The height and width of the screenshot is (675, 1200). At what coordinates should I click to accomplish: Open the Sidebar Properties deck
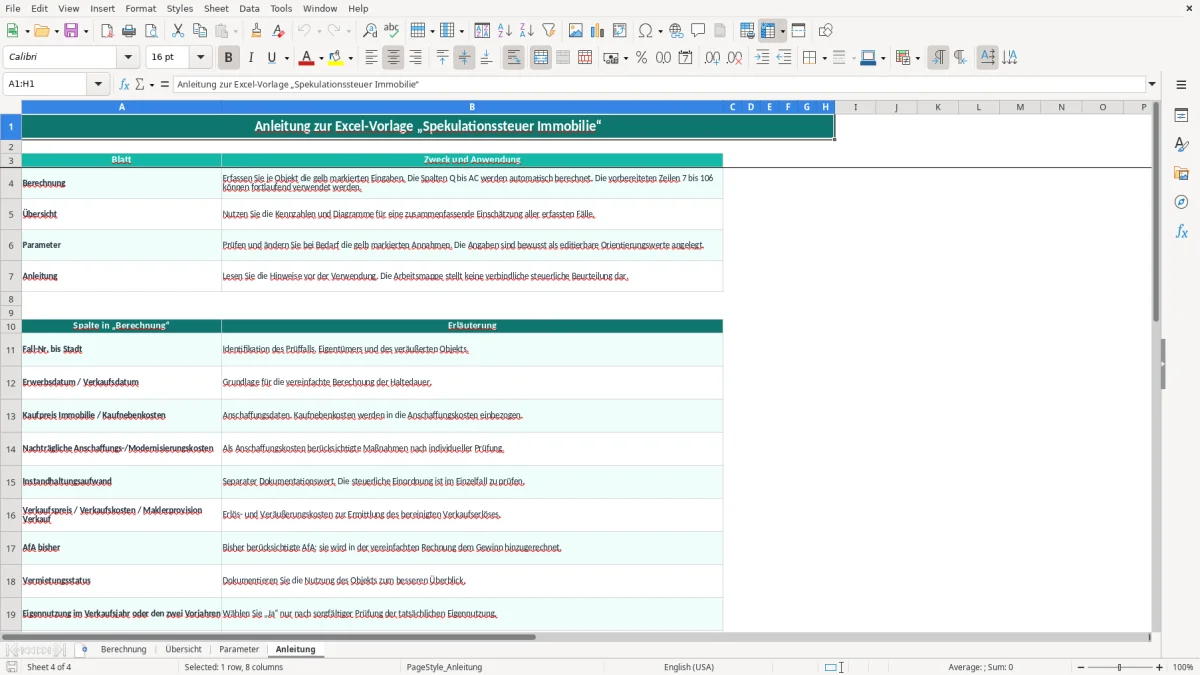pos(1181,116)
